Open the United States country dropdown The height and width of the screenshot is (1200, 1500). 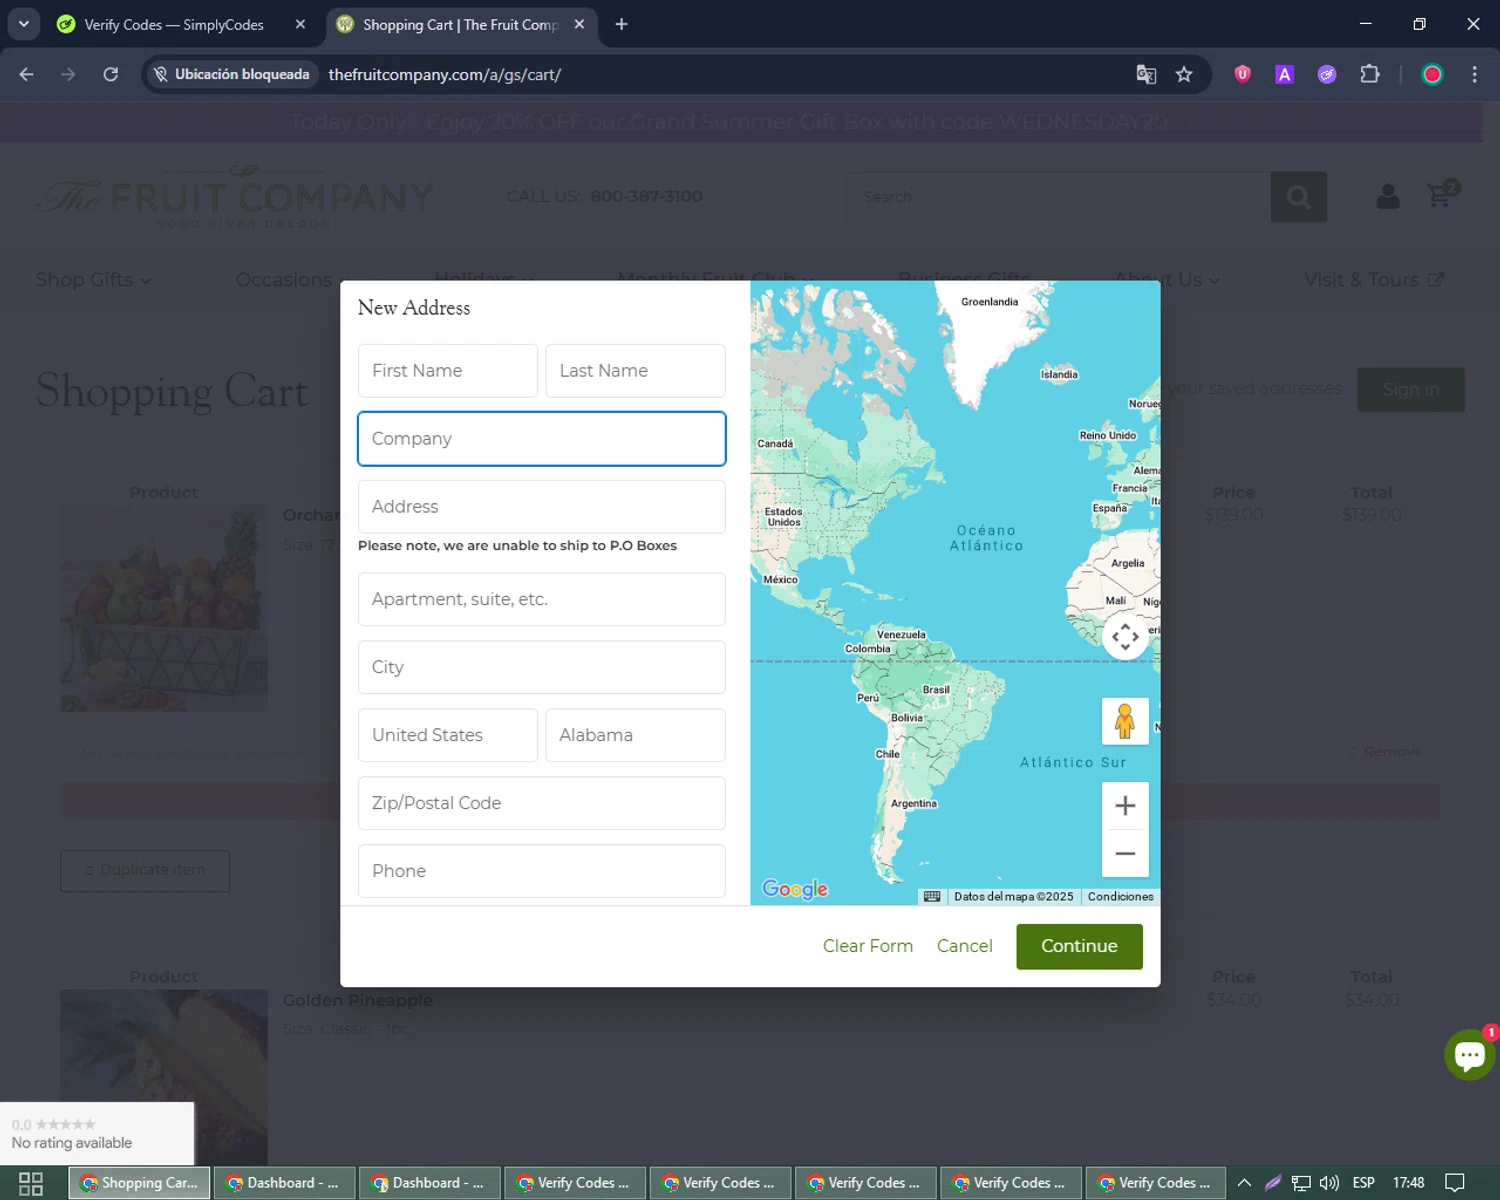pos(448,735)
